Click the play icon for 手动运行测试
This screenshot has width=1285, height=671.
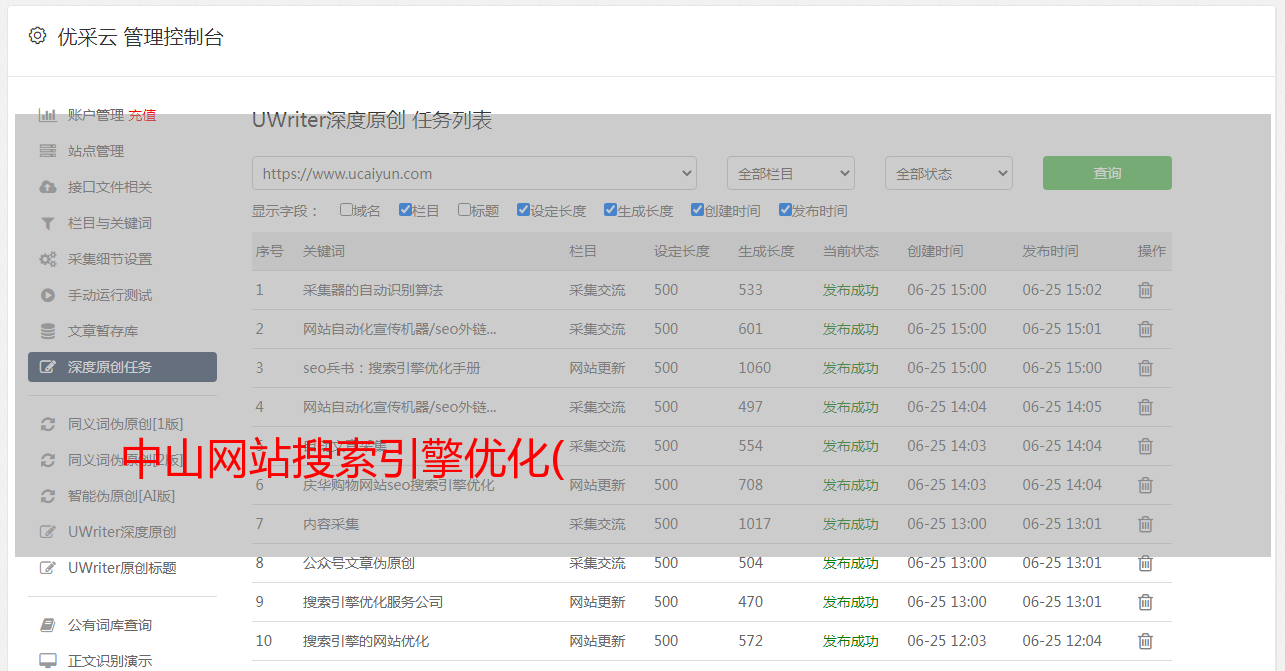point(47,295)
